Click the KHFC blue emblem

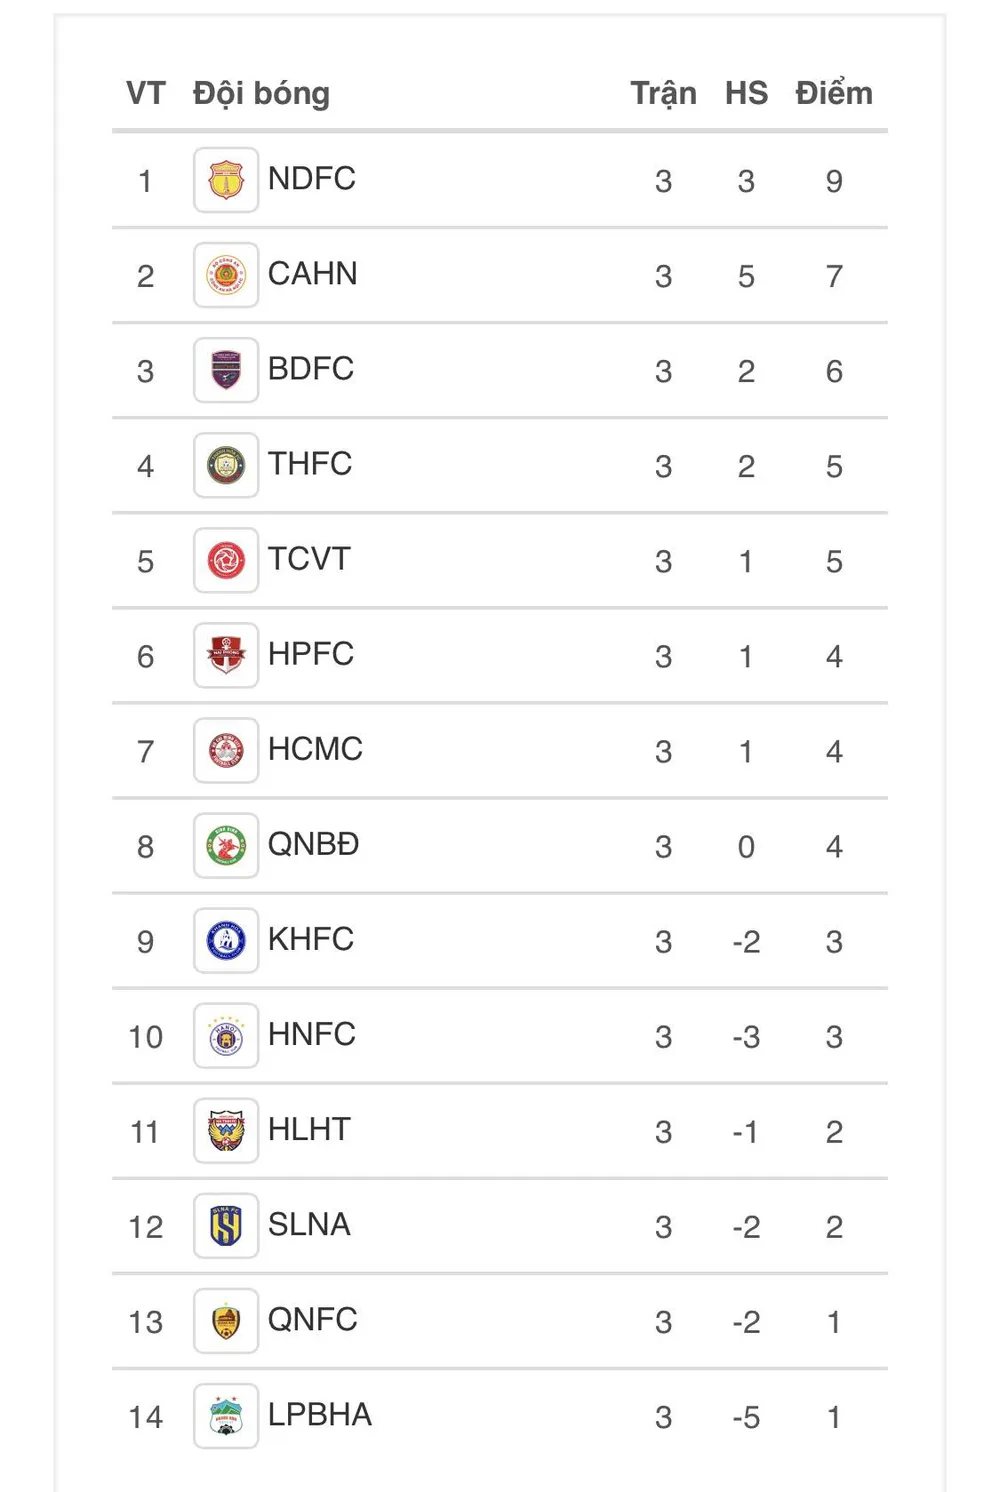click(226, 941)
